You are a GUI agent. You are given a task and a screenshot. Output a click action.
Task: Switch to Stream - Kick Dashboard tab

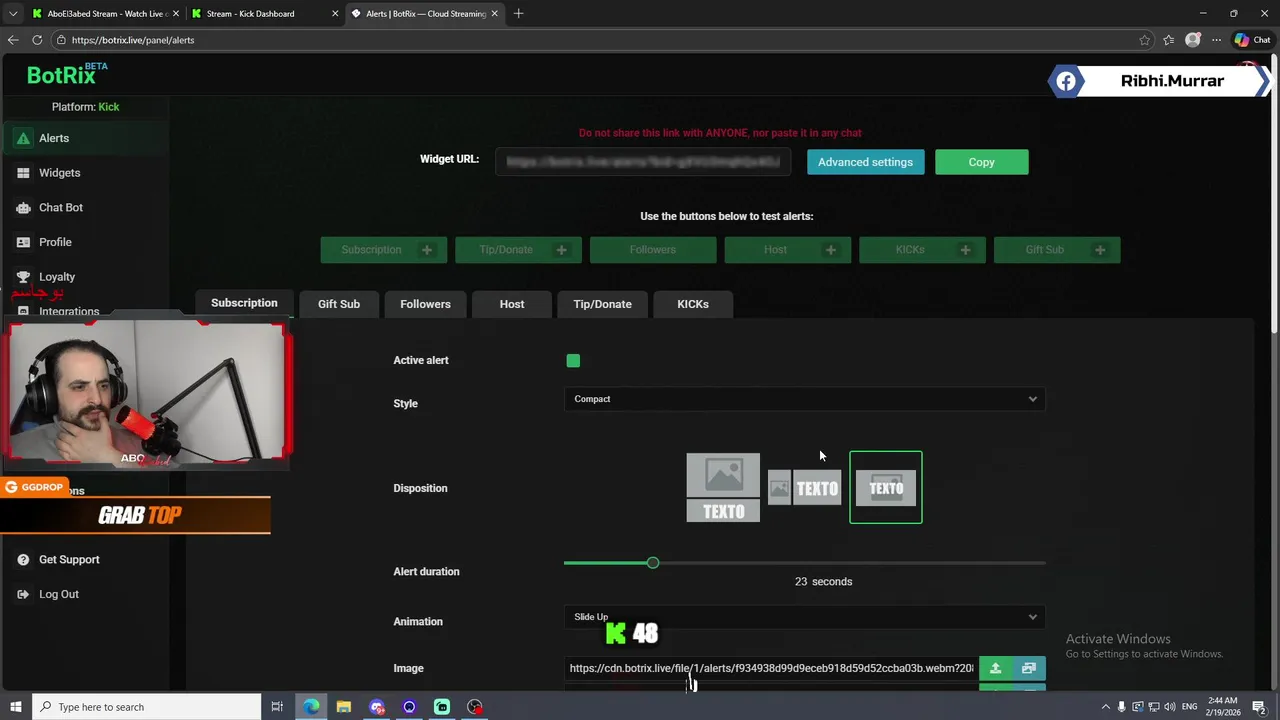tap(264, 14)
